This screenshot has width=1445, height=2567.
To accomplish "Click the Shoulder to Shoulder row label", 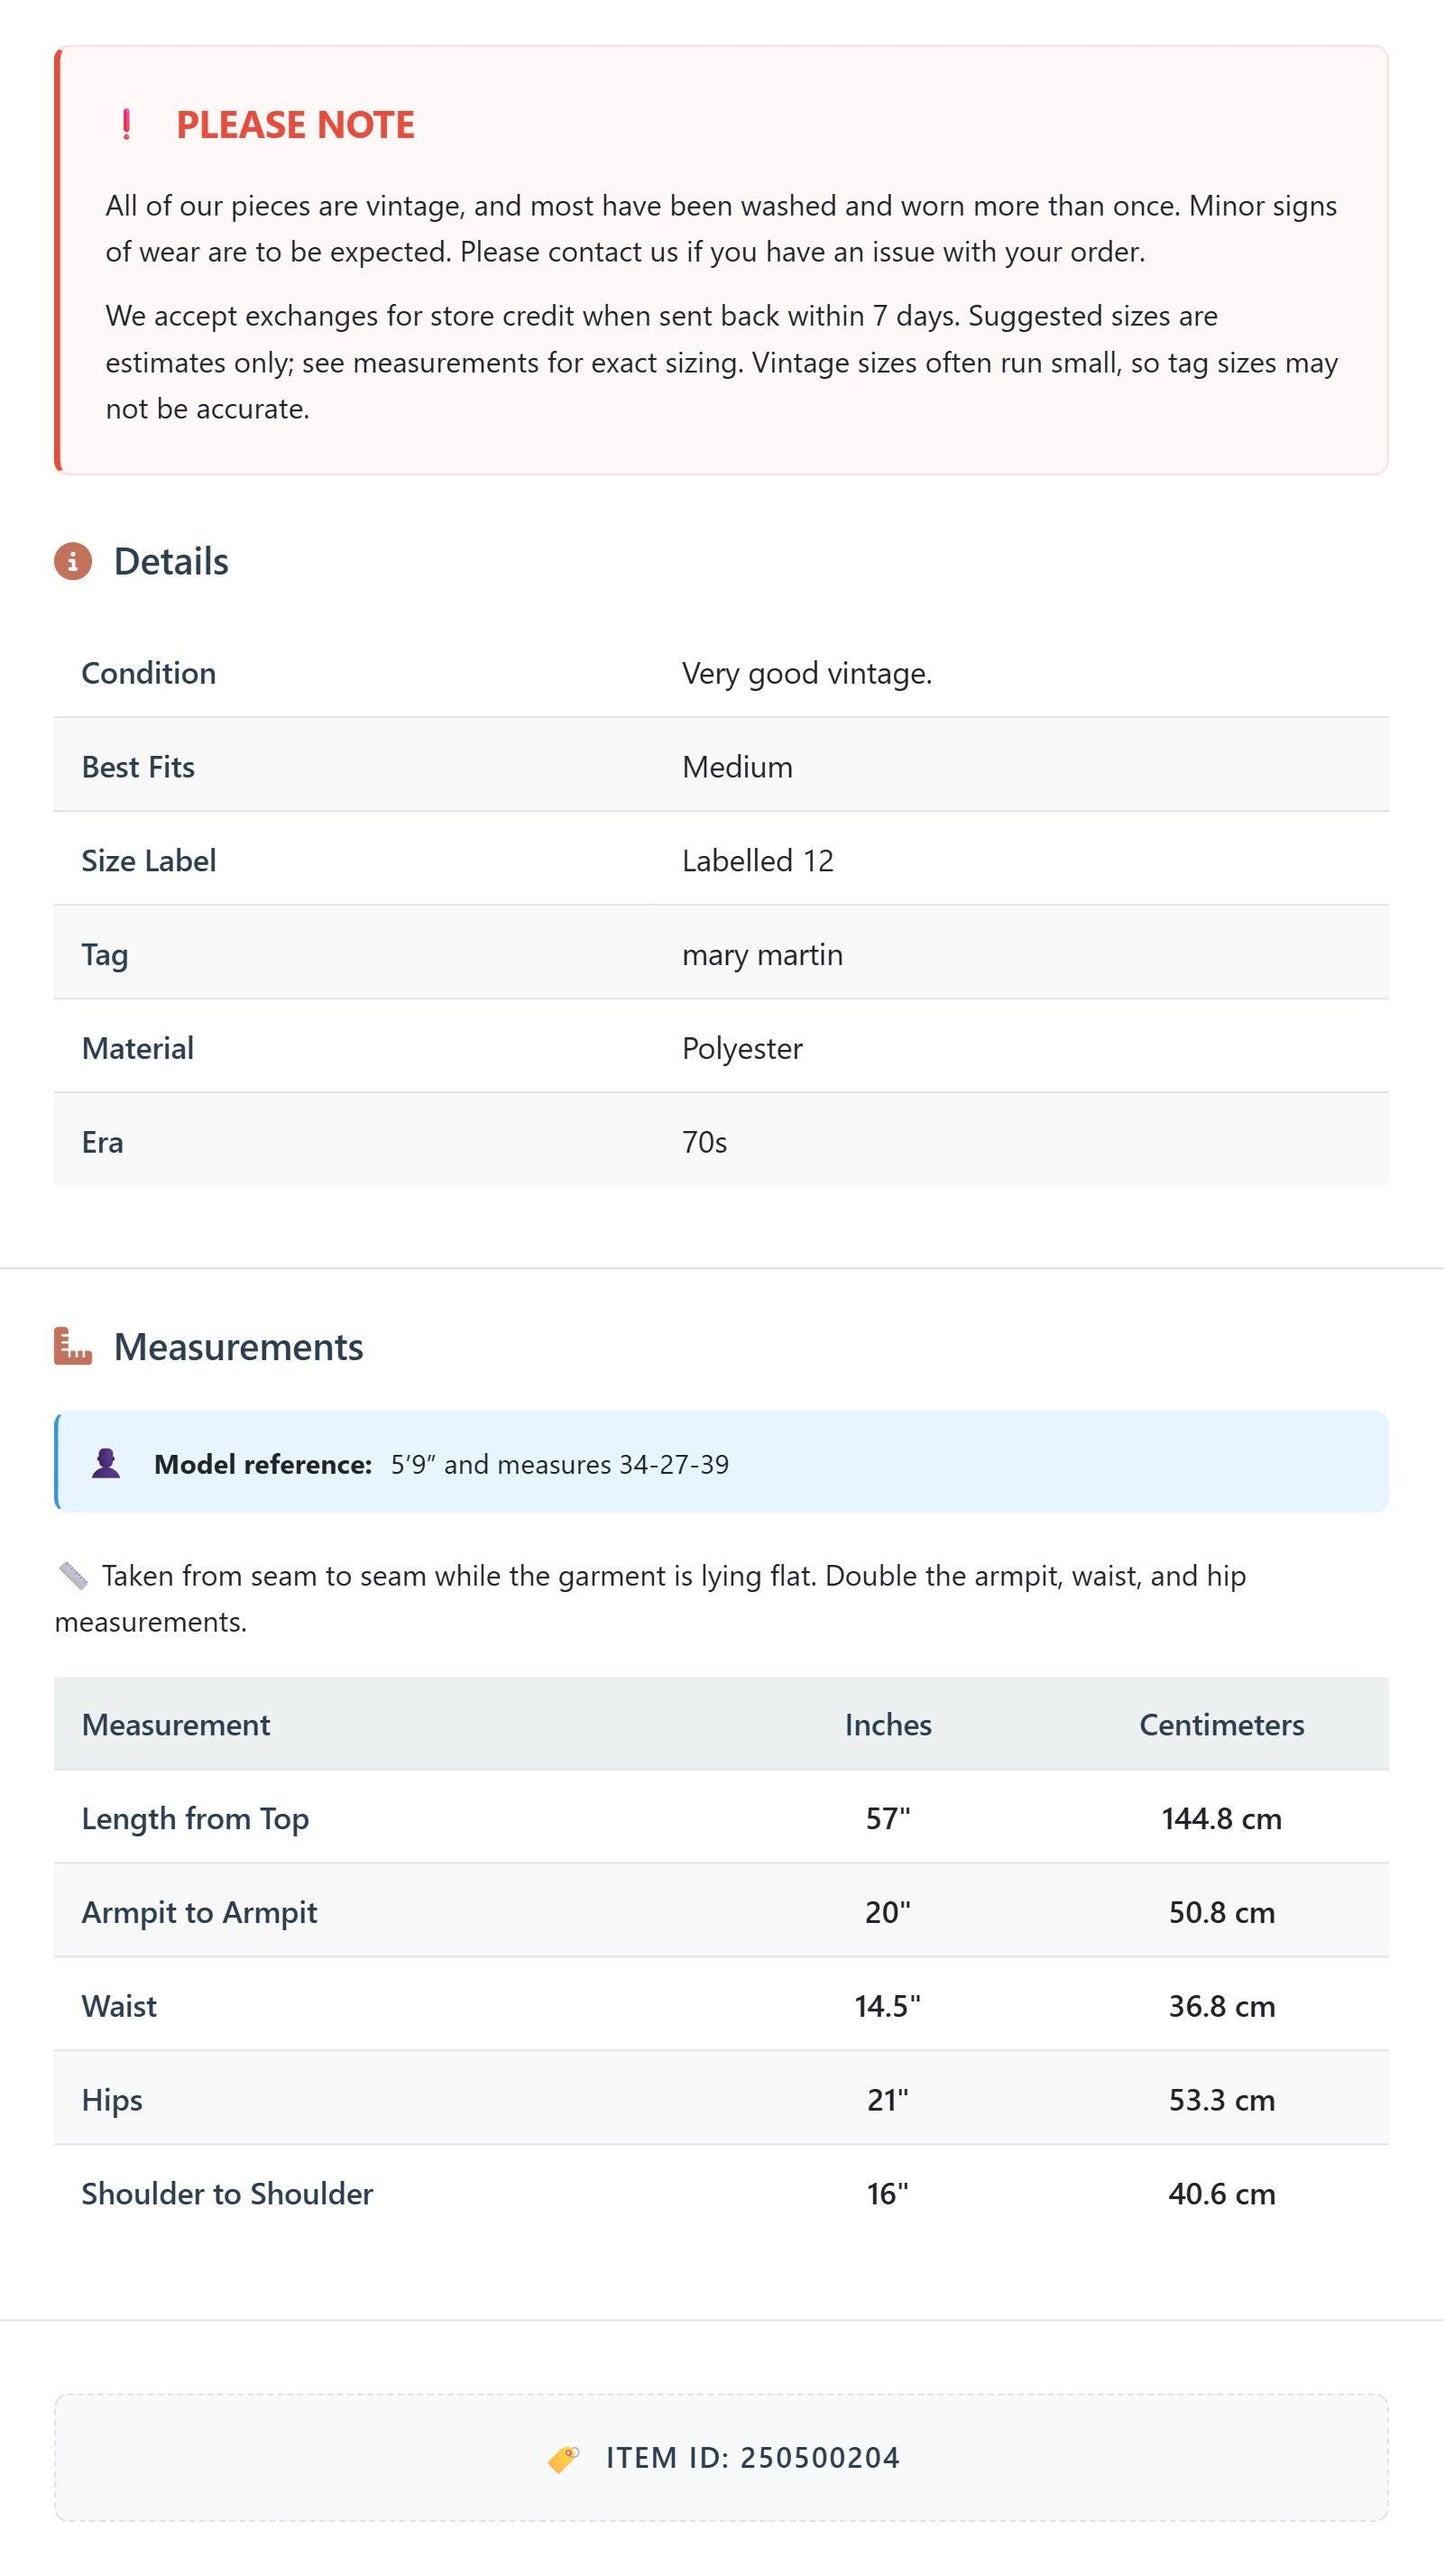I will [x=228, y=2194].
